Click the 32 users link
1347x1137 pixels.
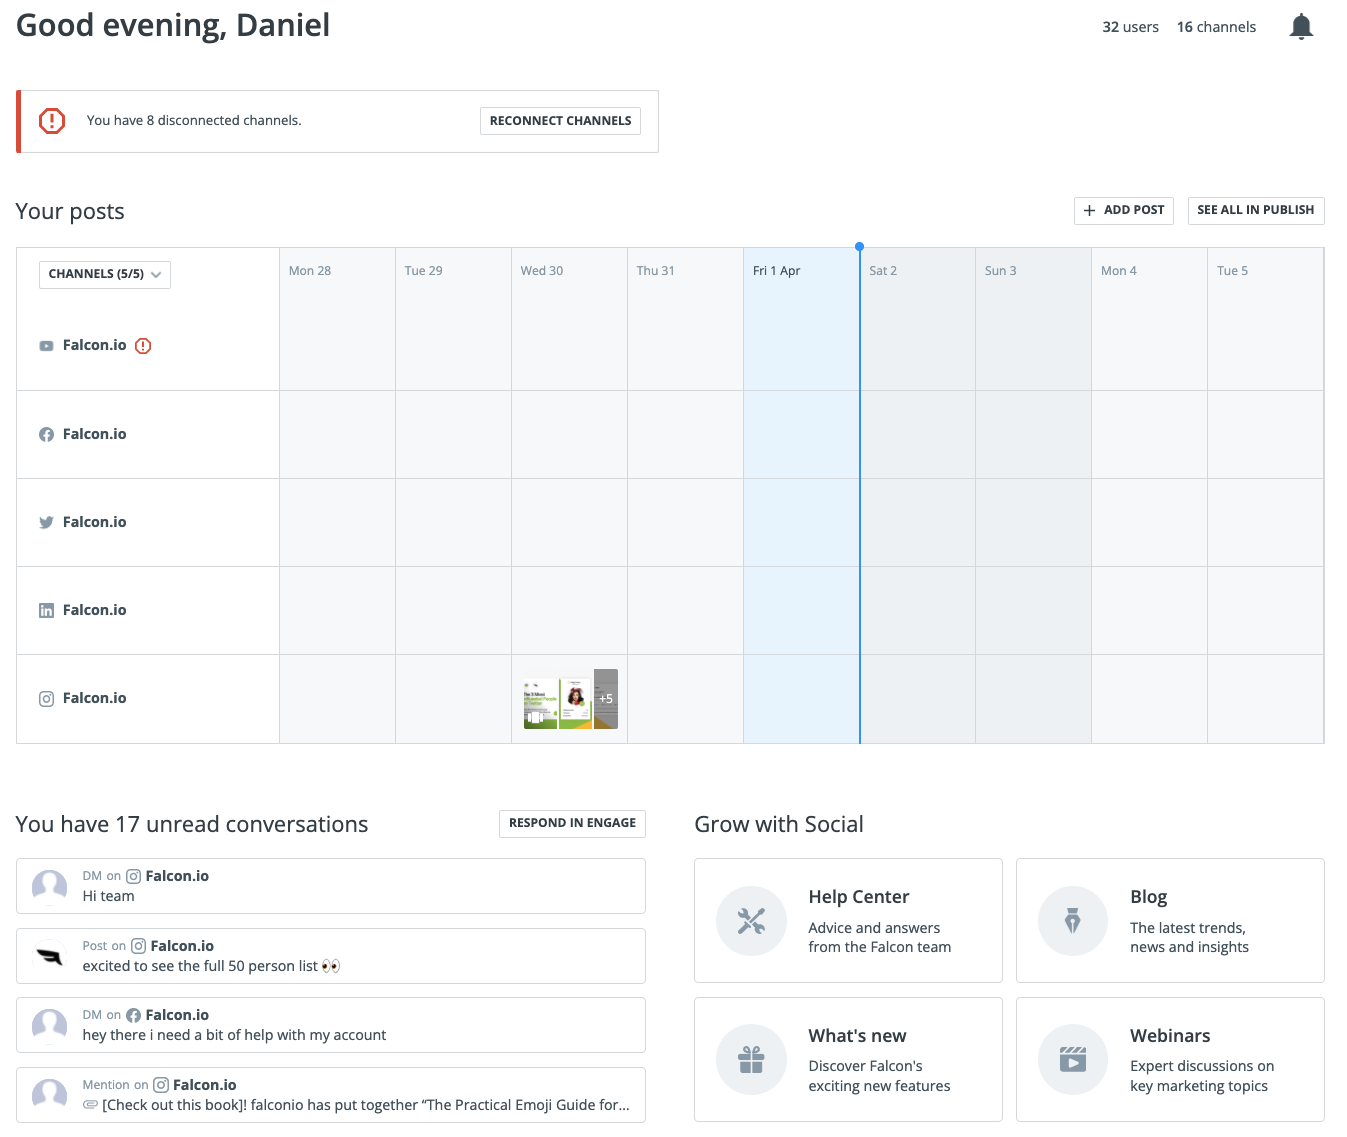[x=1130, y=27]
